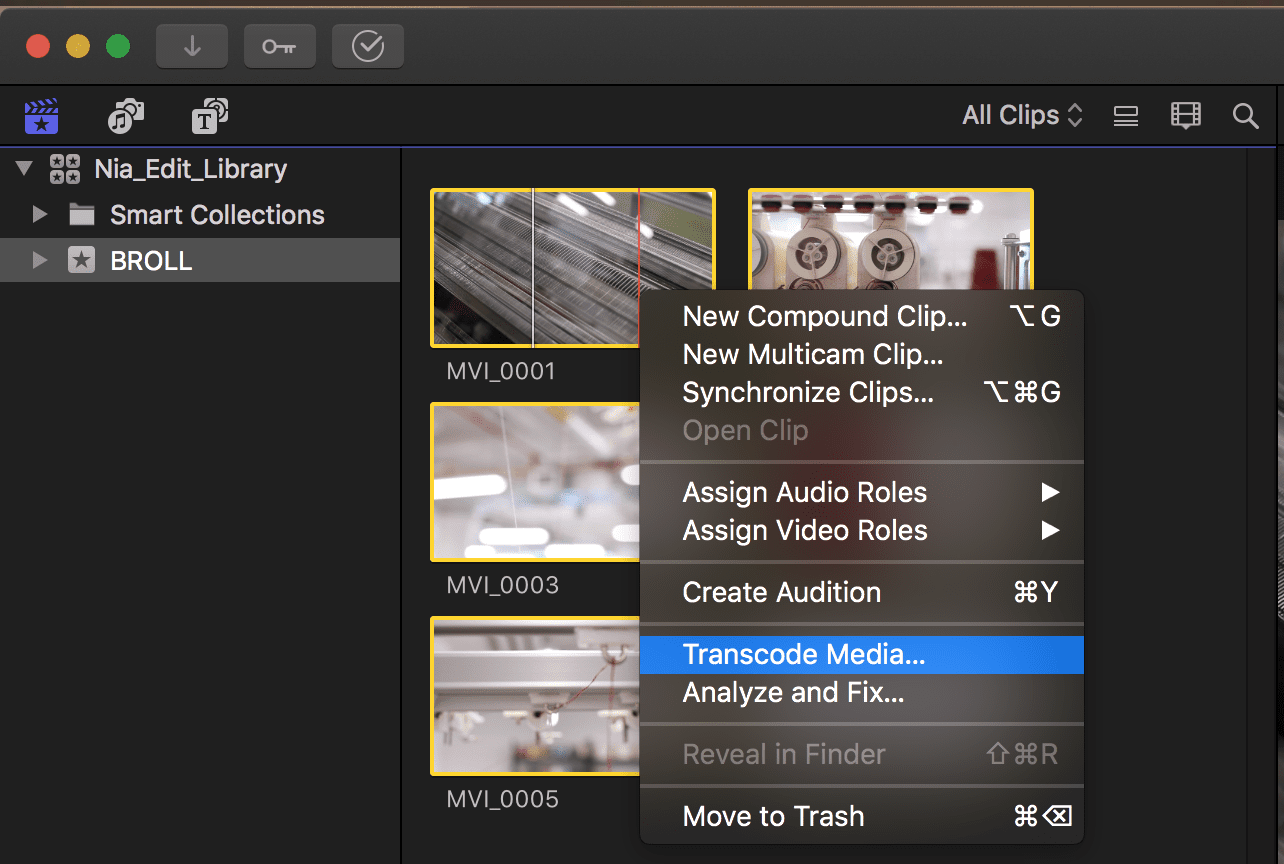Open the Keyword Editor key icon
1284x864 pixels.
(279, 45)
